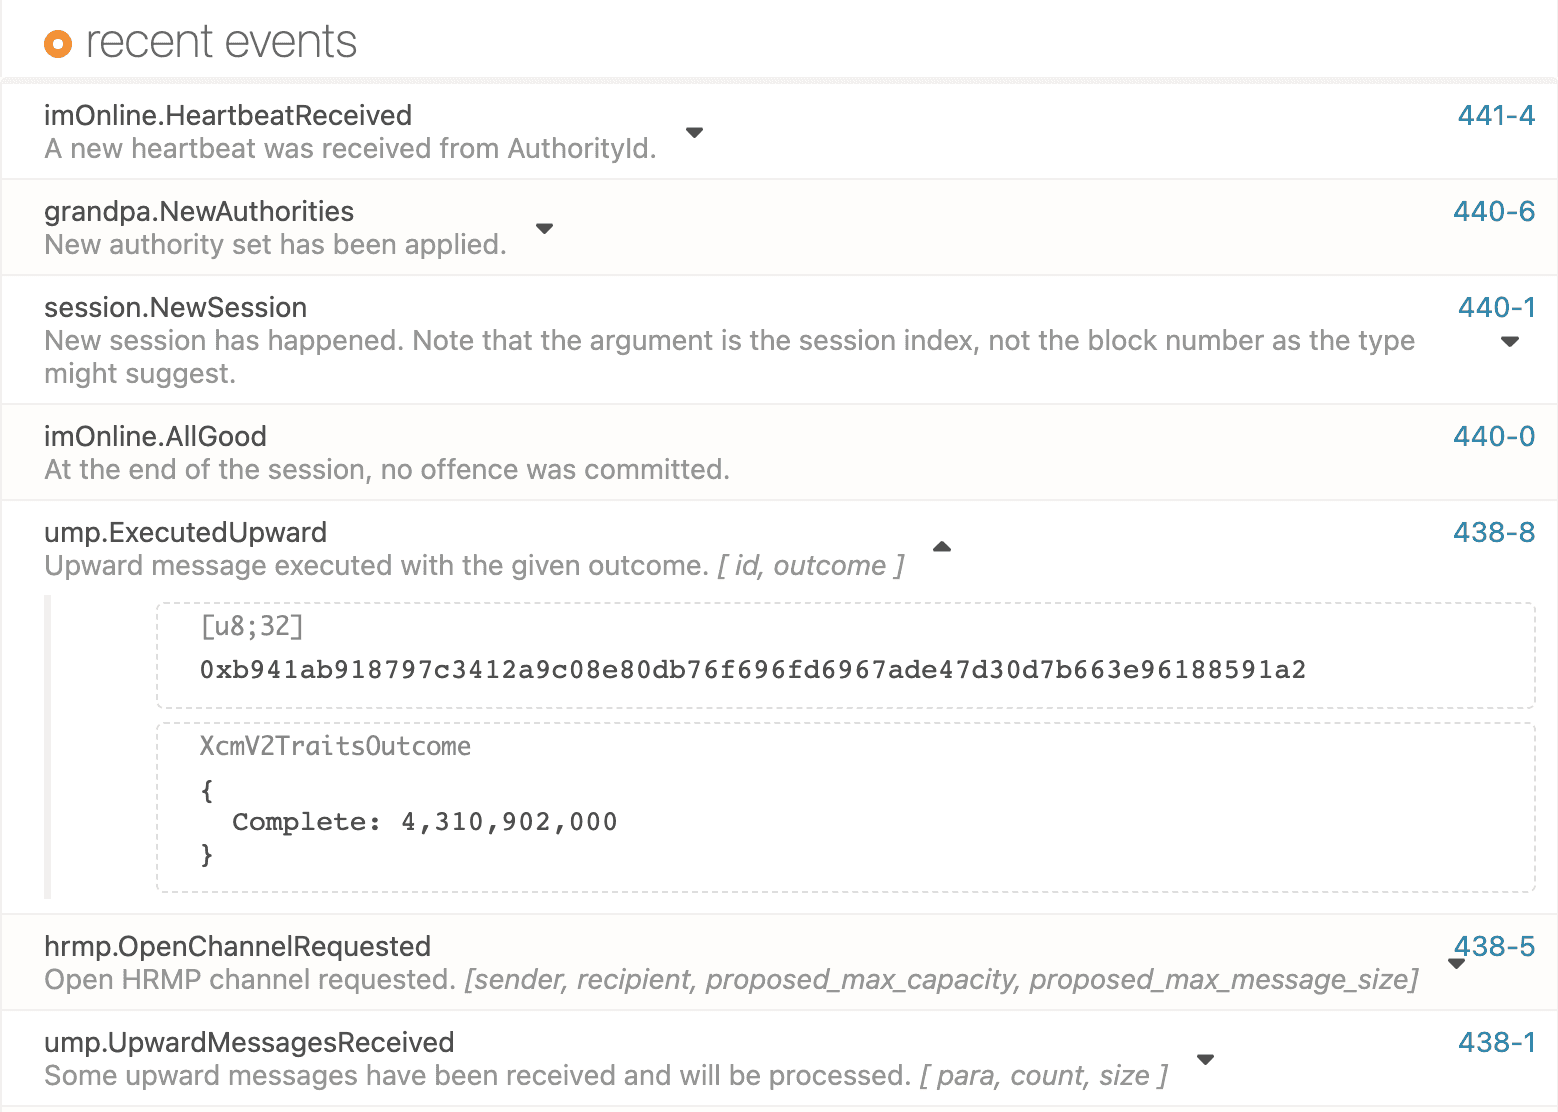Expand hrmp.OpenChannelRequested event details
1558x1112 pixels.
tap(1456, 963)
